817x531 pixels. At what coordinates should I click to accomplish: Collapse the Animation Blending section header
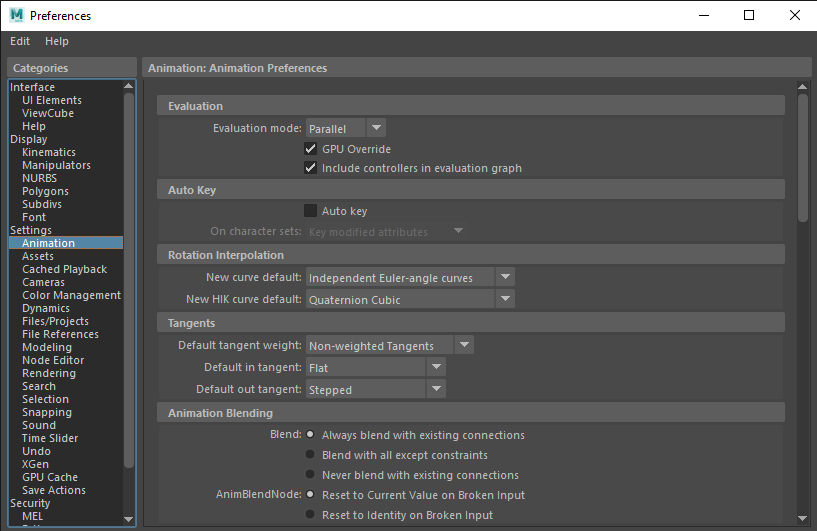[x=471, y=413]
